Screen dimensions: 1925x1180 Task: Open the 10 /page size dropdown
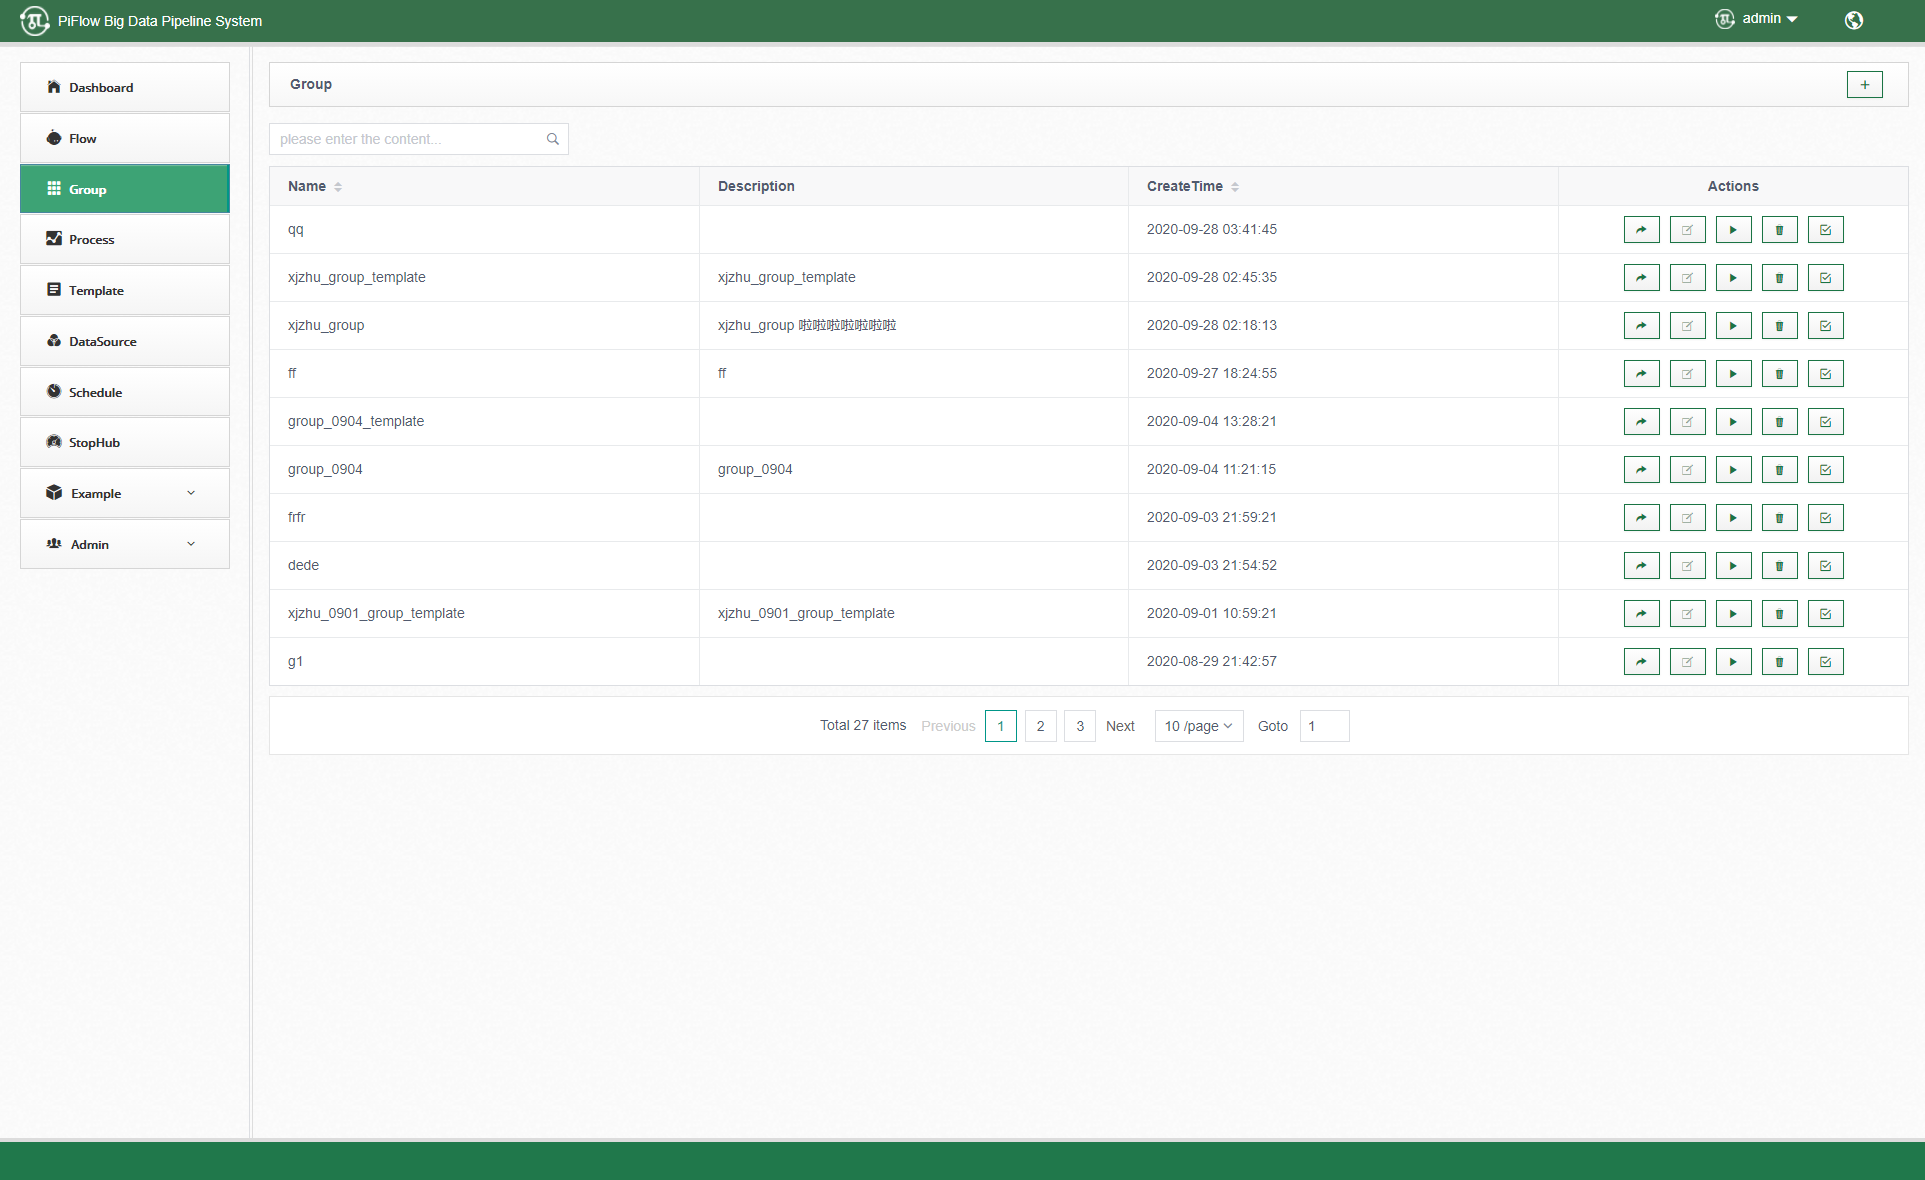pos(1198,726)
